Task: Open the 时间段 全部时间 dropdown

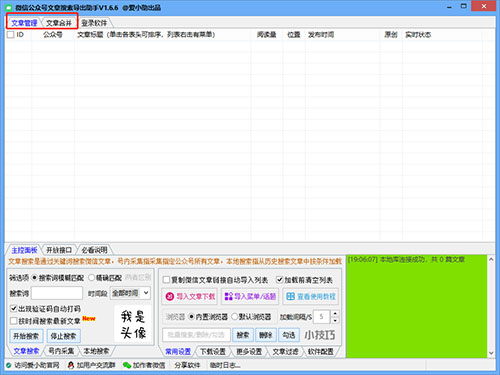Action: 130,293
